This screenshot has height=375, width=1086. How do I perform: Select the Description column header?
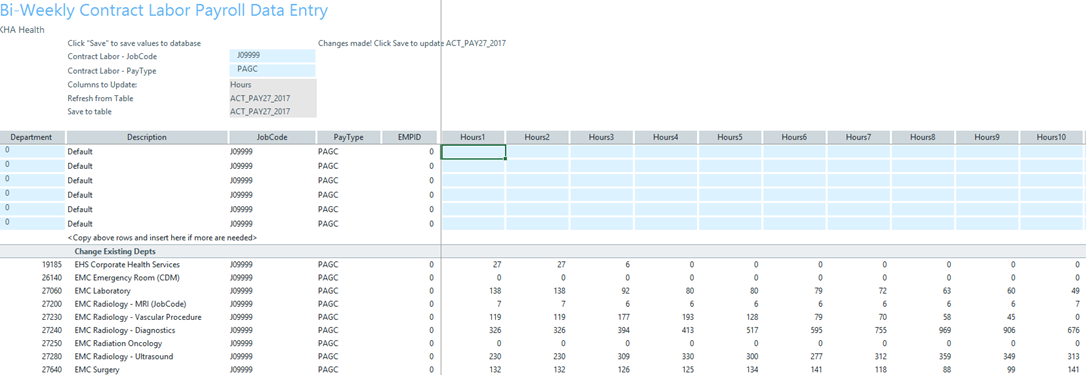pos(147,137)
